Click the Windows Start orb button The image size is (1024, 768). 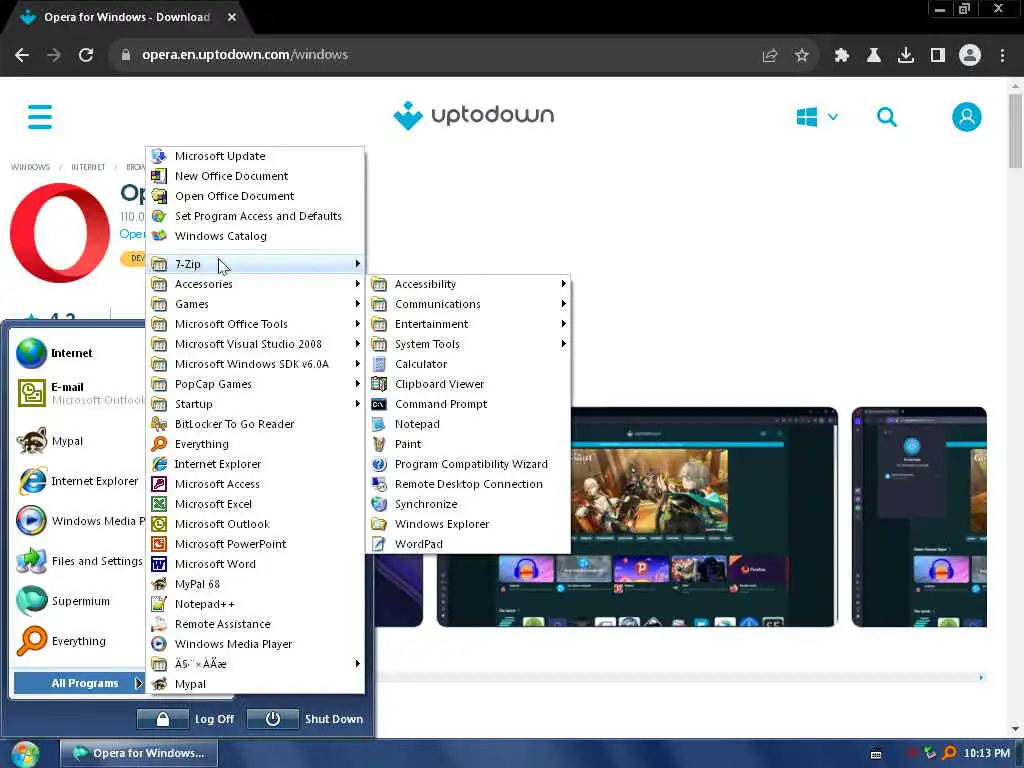pos(25,754)
